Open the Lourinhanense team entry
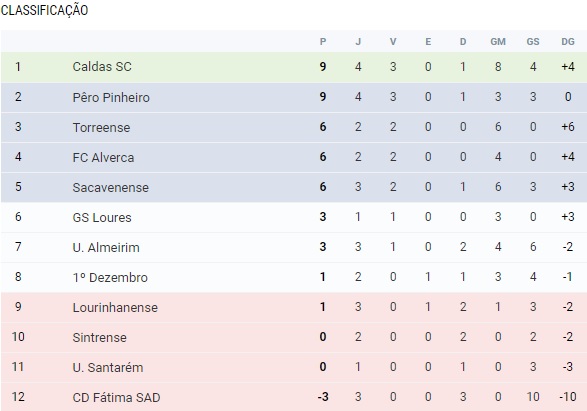Image resolution: width=587 pixels, height=411 pixels. tap(115, 307)
